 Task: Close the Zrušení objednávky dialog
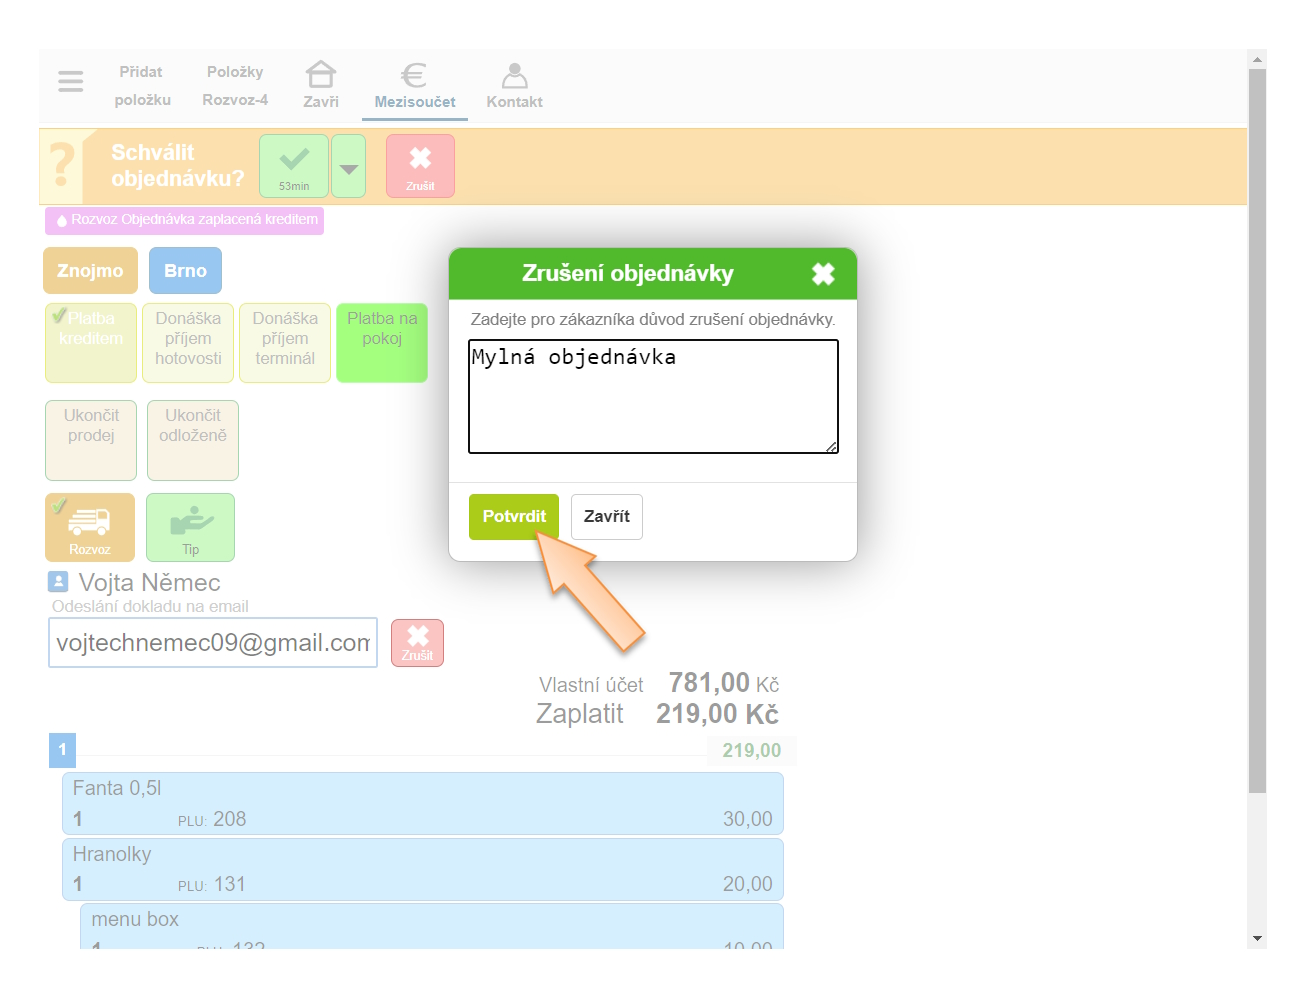point(823,274)
